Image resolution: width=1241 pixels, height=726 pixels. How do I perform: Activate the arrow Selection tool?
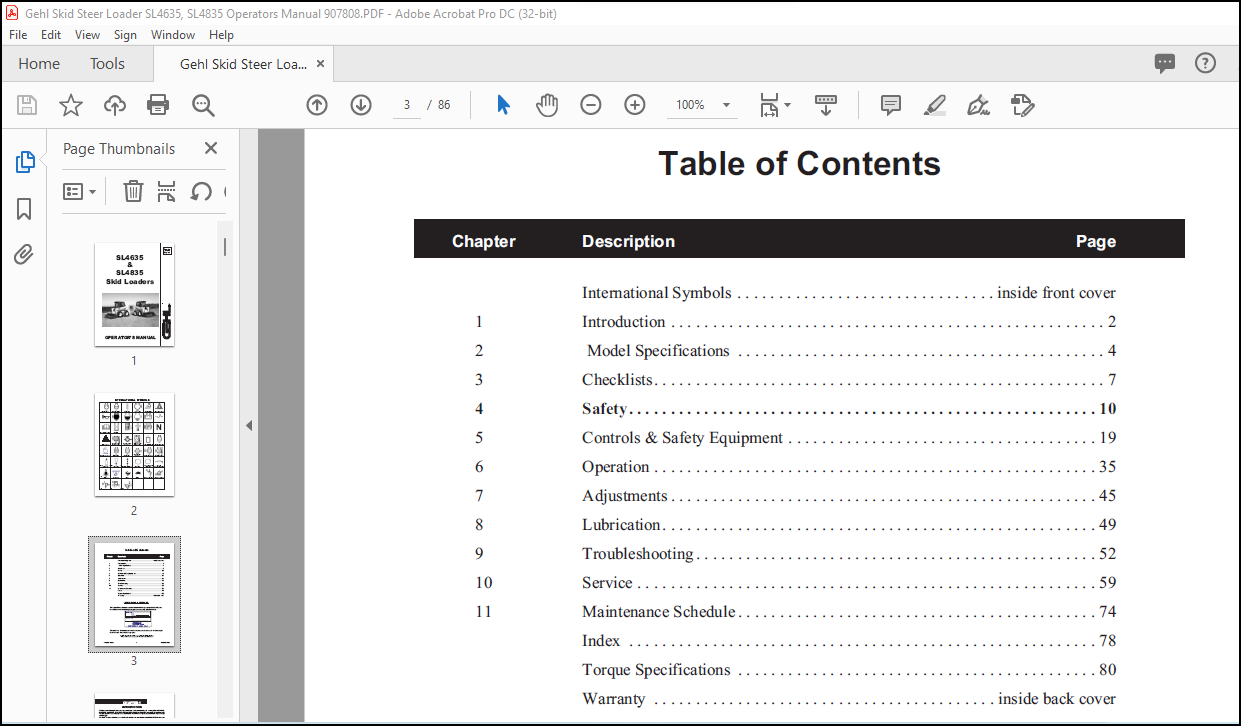[x=503, y=105]
